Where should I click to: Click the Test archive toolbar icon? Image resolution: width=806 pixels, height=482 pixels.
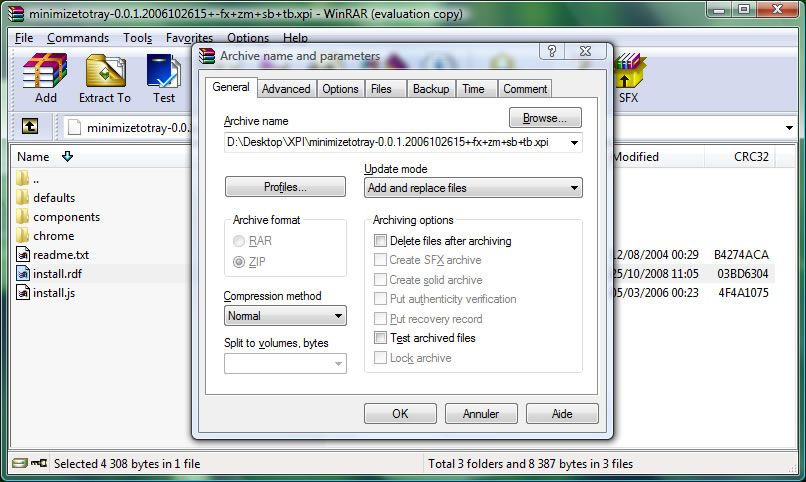click(163, 70)
